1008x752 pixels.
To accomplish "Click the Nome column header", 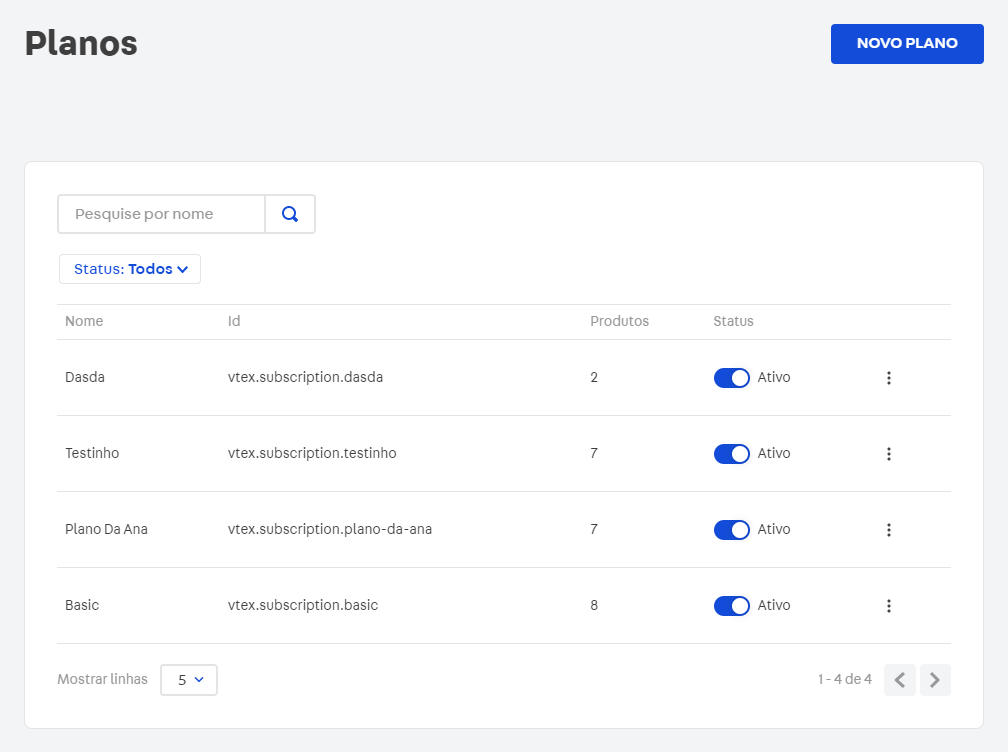I will tap(84, 321).
